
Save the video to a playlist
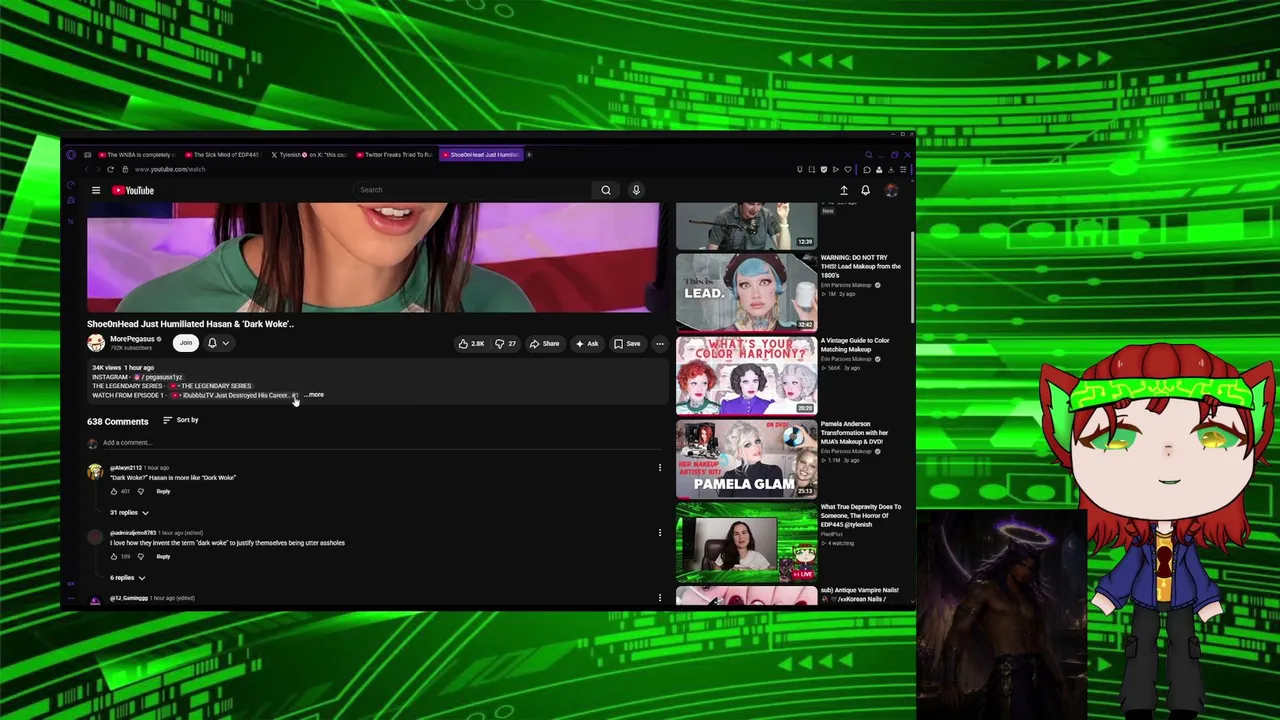pos(627,344)
